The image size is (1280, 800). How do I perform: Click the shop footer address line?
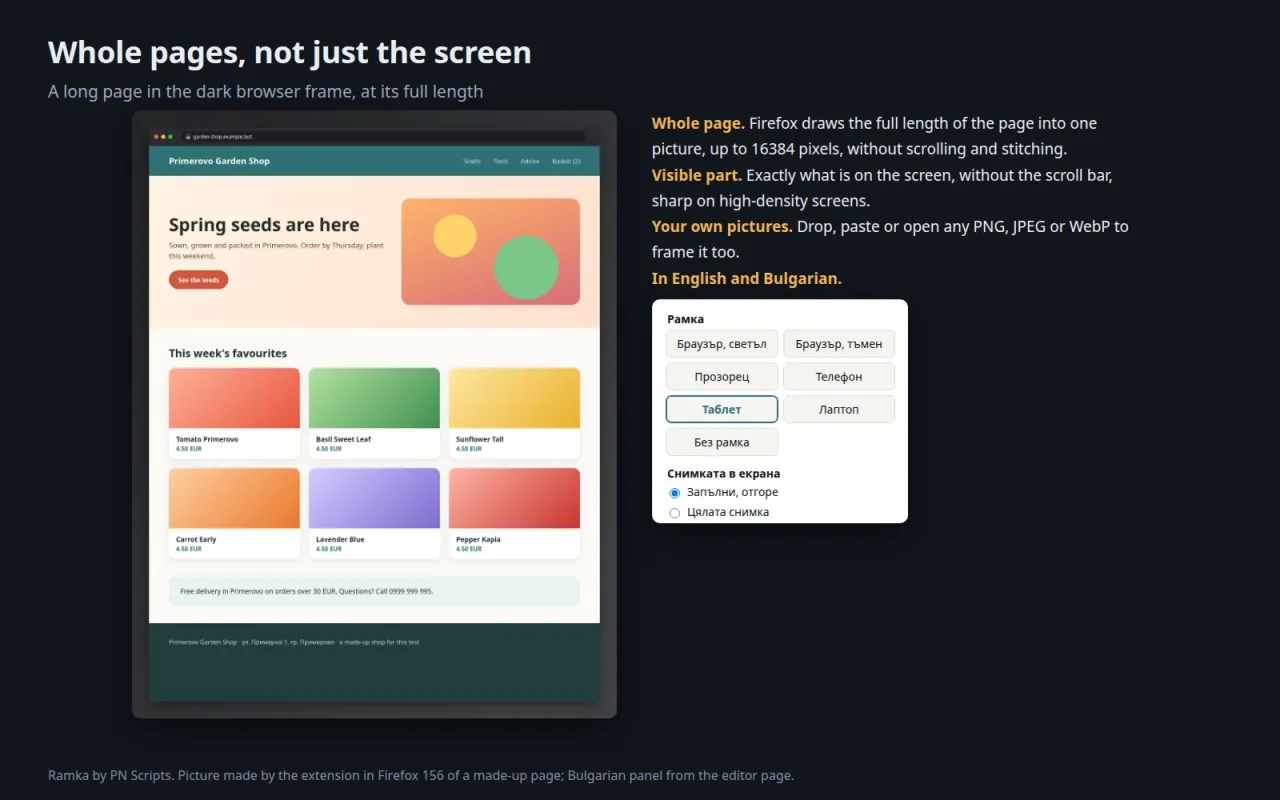click(294, 642)
